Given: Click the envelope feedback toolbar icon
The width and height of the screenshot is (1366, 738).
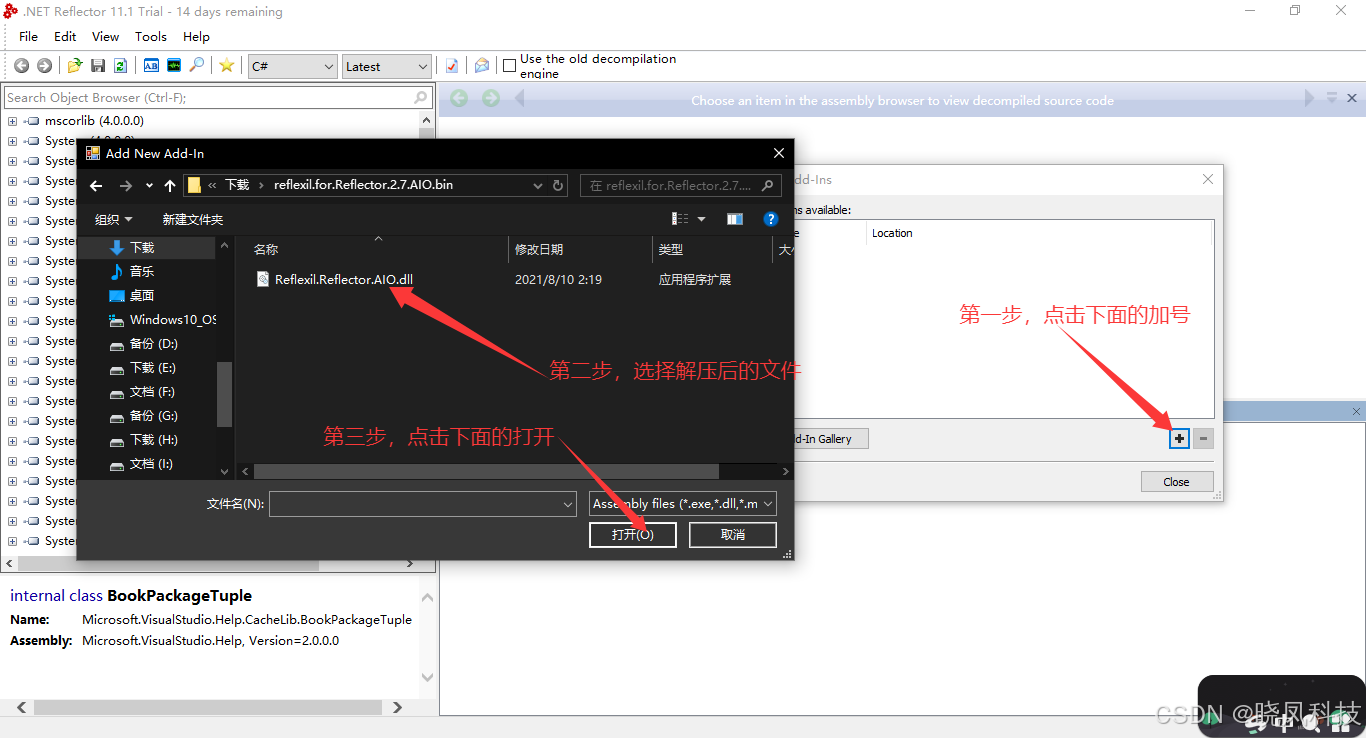Looking at the screenshot, I should point(482,65).
